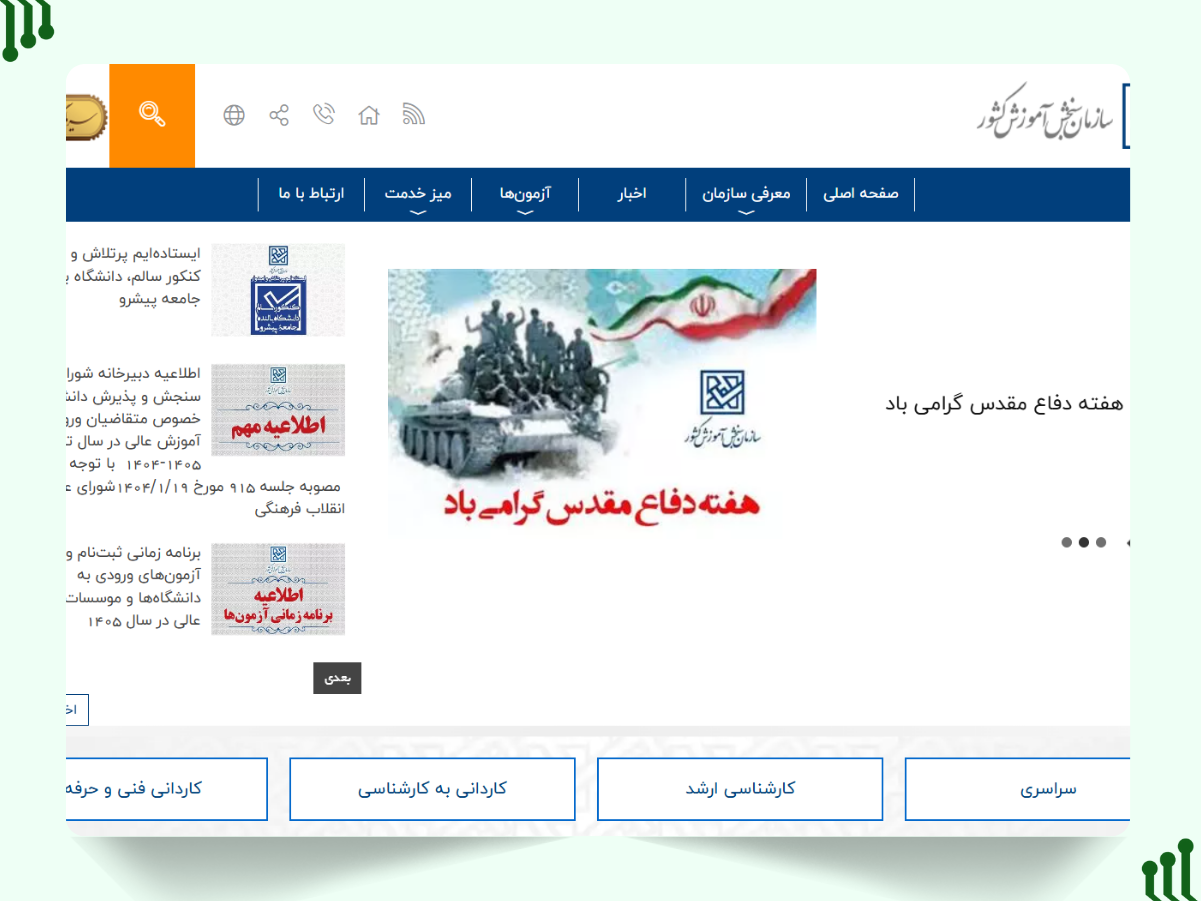Click the هفته دفاع مقدس tank banner
The width and height of the screenshot is (1201, 901).
(602, 400)
